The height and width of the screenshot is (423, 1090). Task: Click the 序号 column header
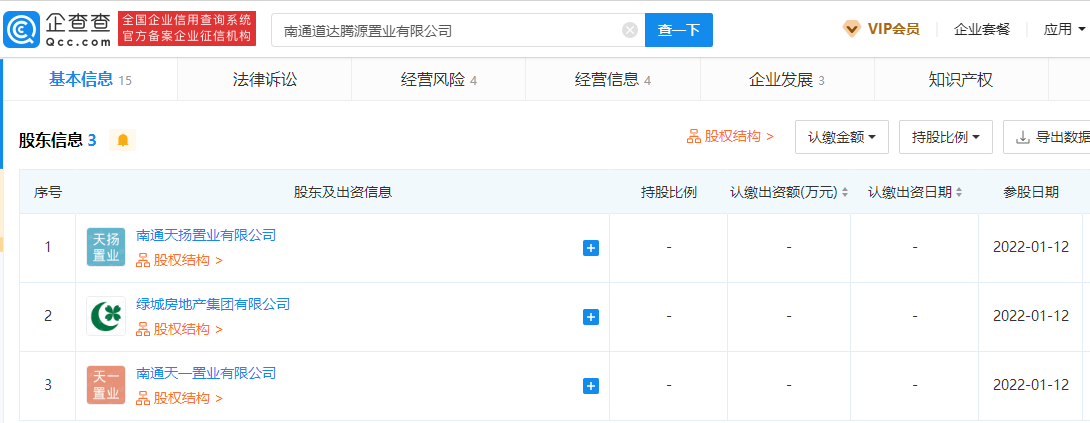tap(48, 192)
